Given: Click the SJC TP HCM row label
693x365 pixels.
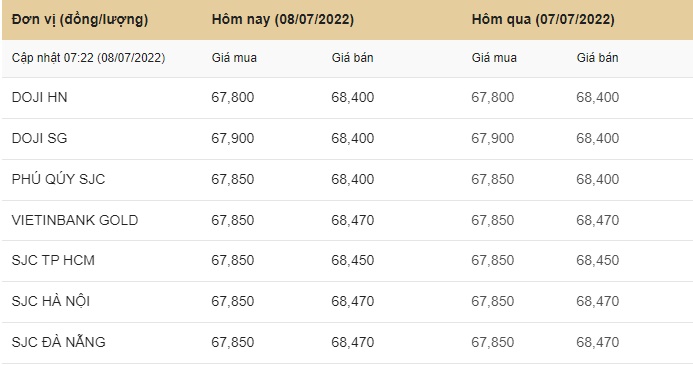Looking at the screenshot, I should (53, 260).
